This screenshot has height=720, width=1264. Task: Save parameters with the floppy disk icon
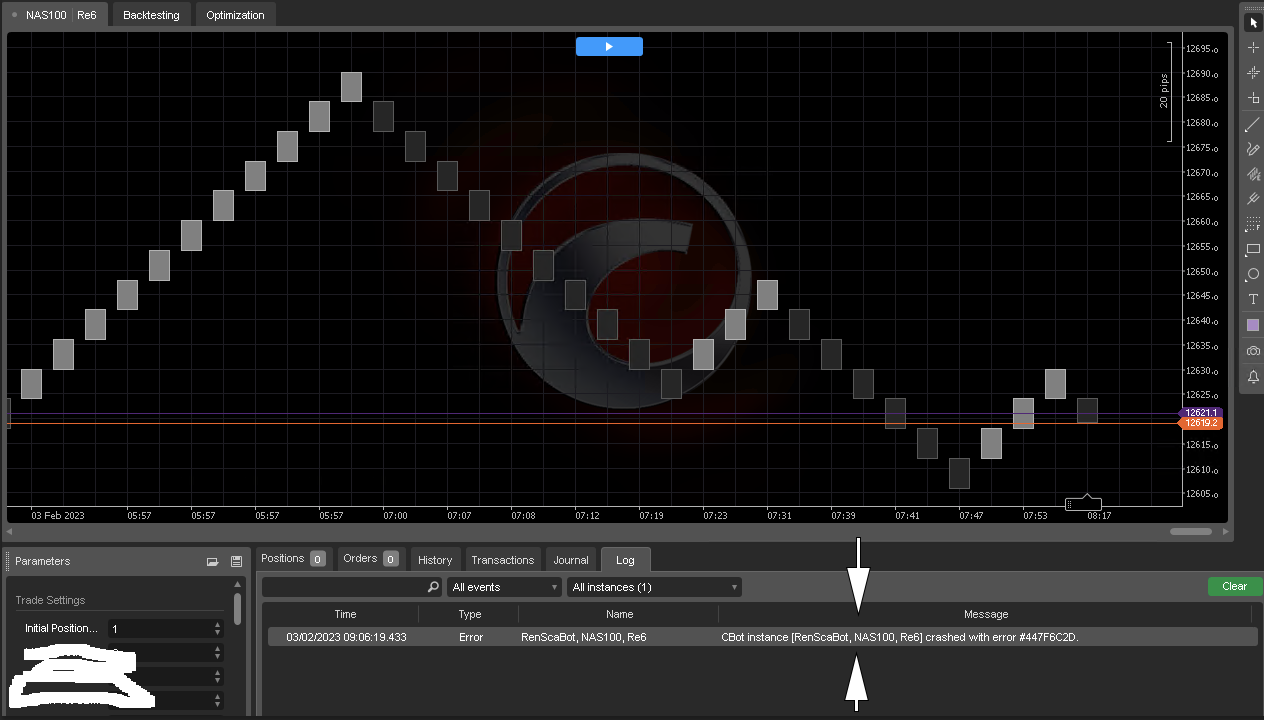(236, 562)
